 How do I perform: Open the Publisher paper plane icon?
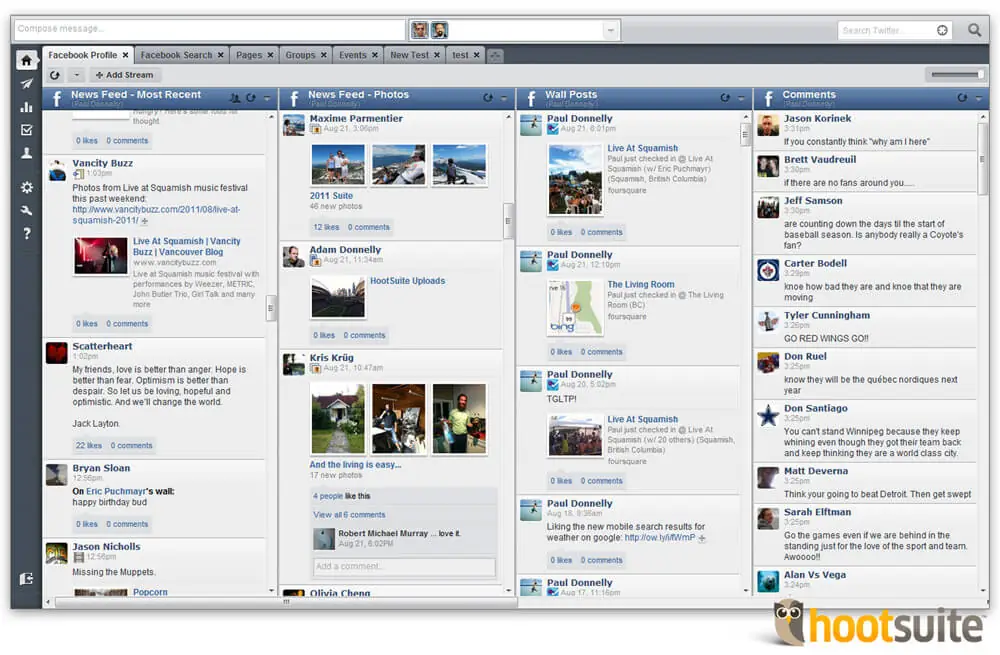click(26, 84)
